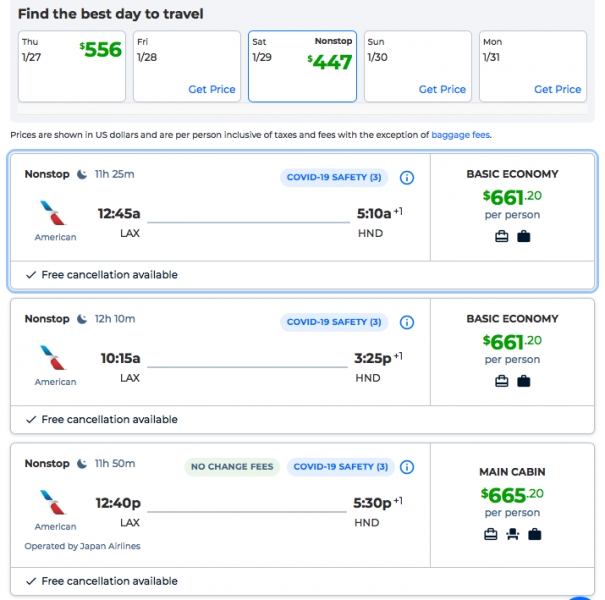
Task: Select Thu 1/27 date with $556 price
Action: (72, 66)
